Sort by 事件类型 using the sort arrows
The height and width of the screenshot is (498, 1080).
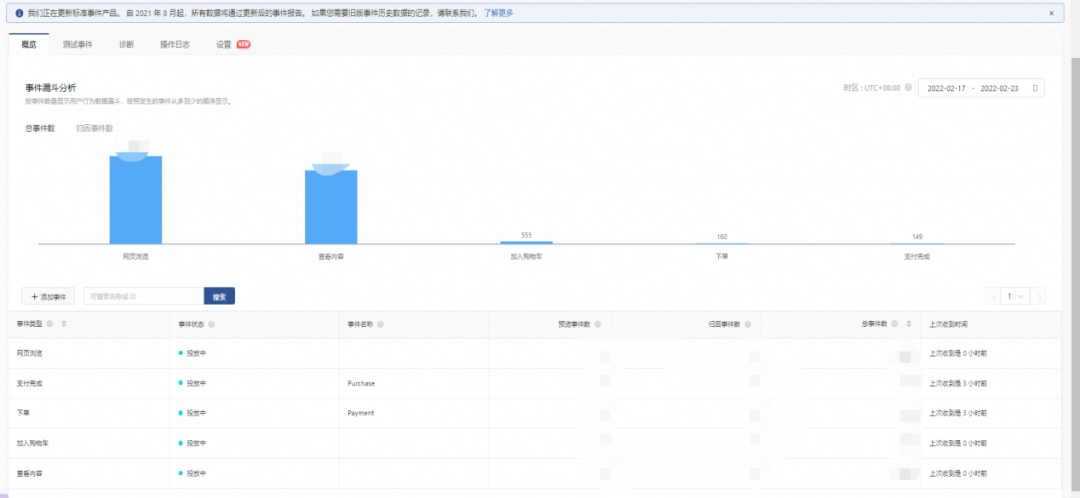63,324
